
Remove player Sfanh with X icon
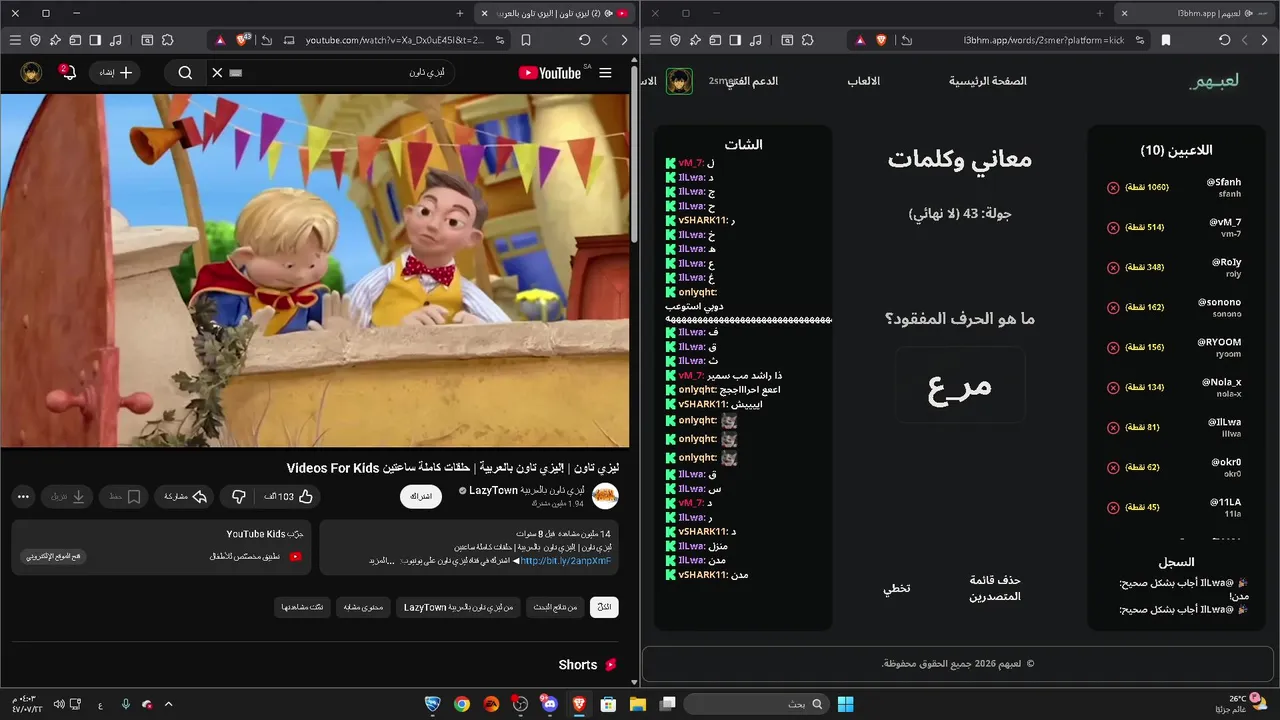point(1113,188)
